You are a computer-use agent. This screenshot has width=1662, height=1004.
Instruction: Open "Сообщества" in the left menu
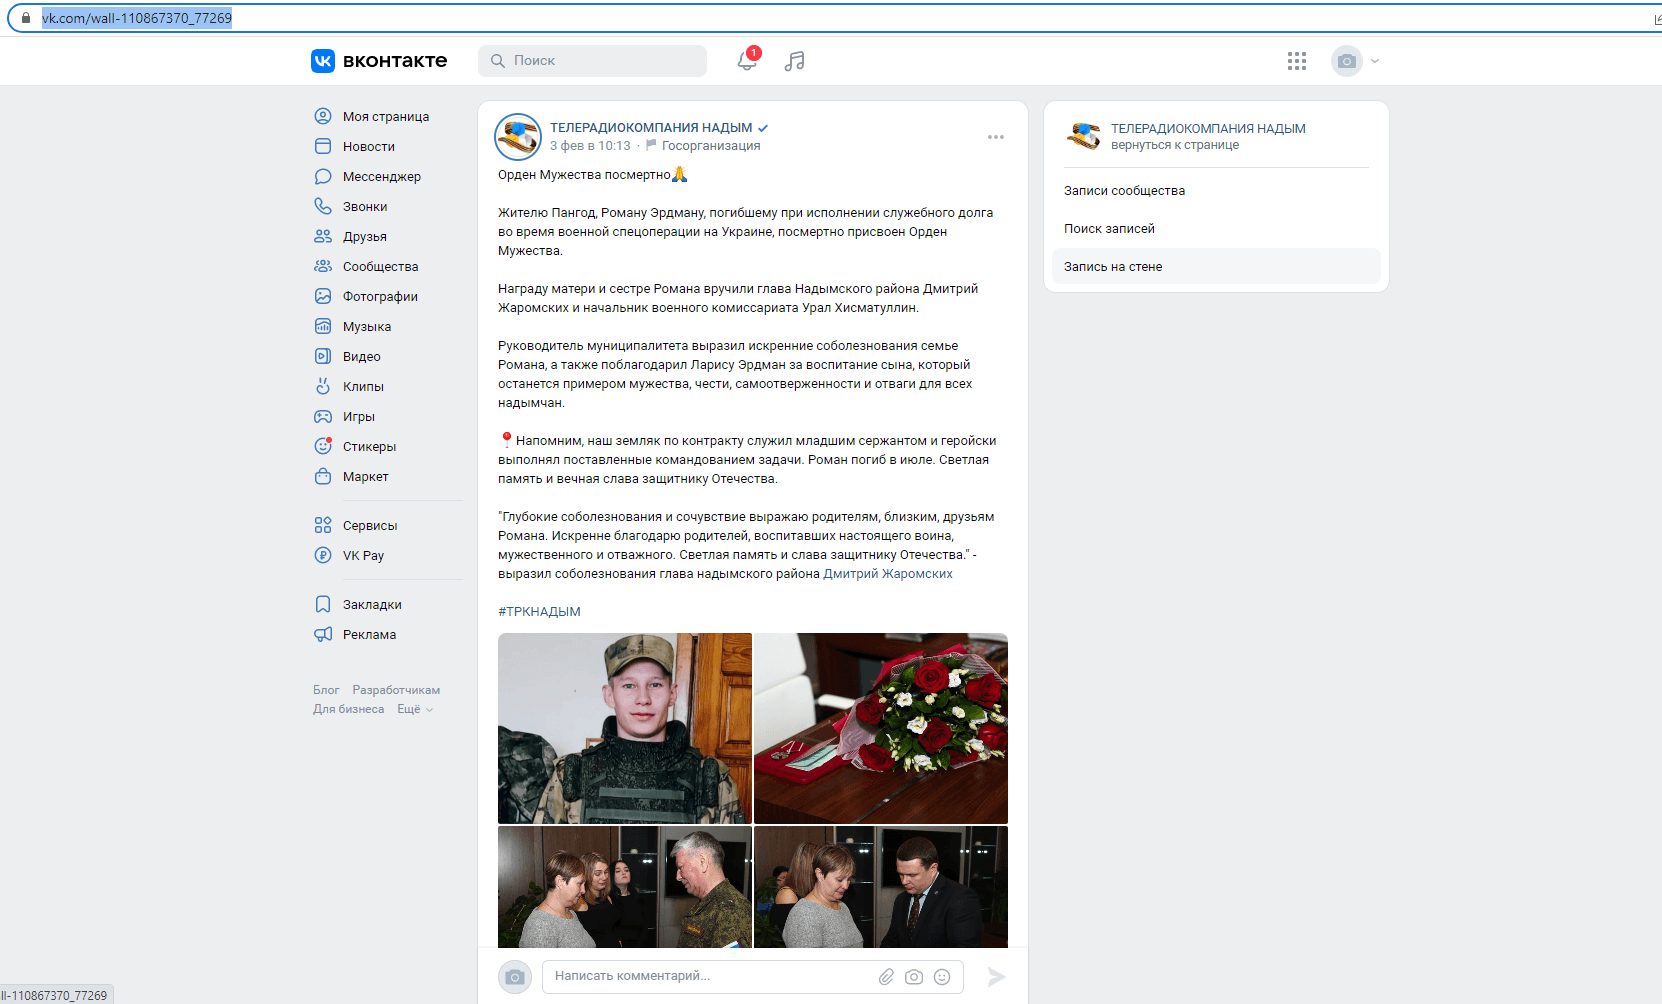coord(380,266)
